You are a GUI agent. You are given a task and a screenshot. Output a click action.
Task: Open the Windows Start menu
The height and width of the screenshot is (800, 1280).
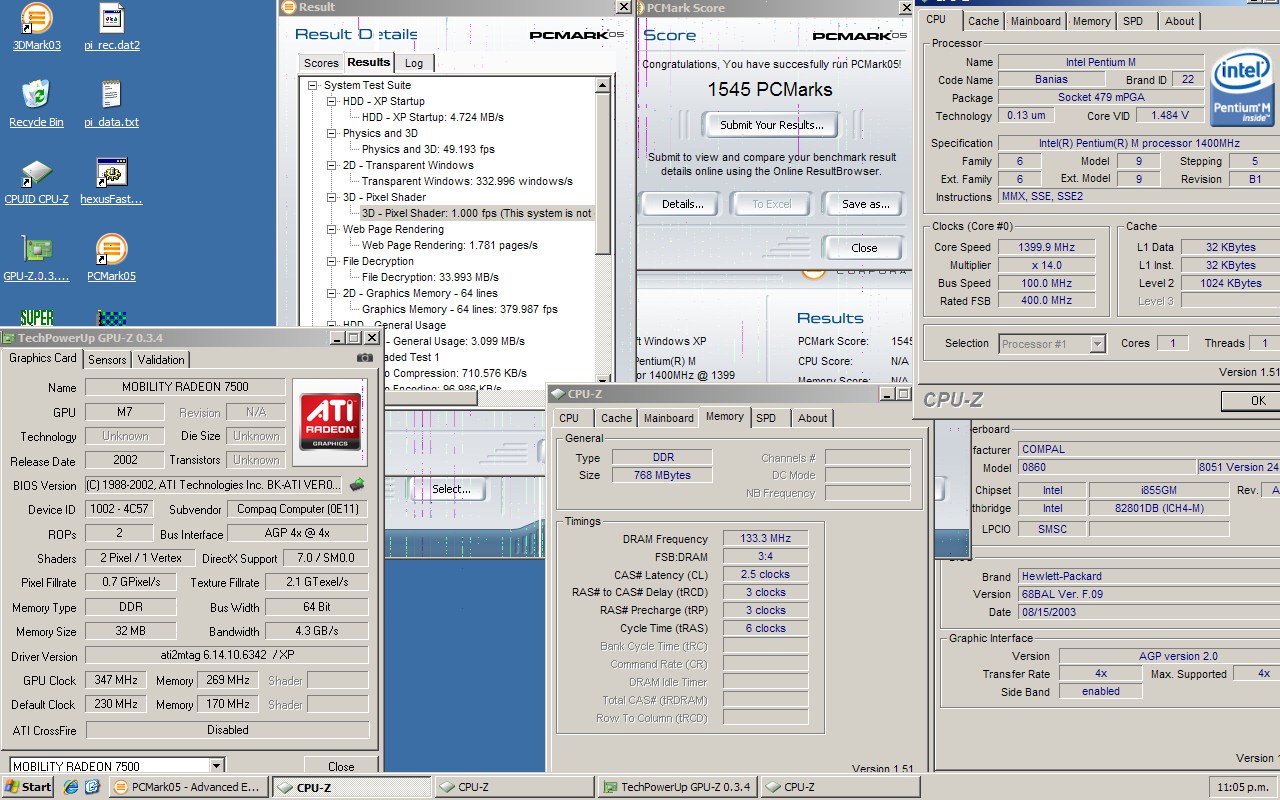pos(27,787)
